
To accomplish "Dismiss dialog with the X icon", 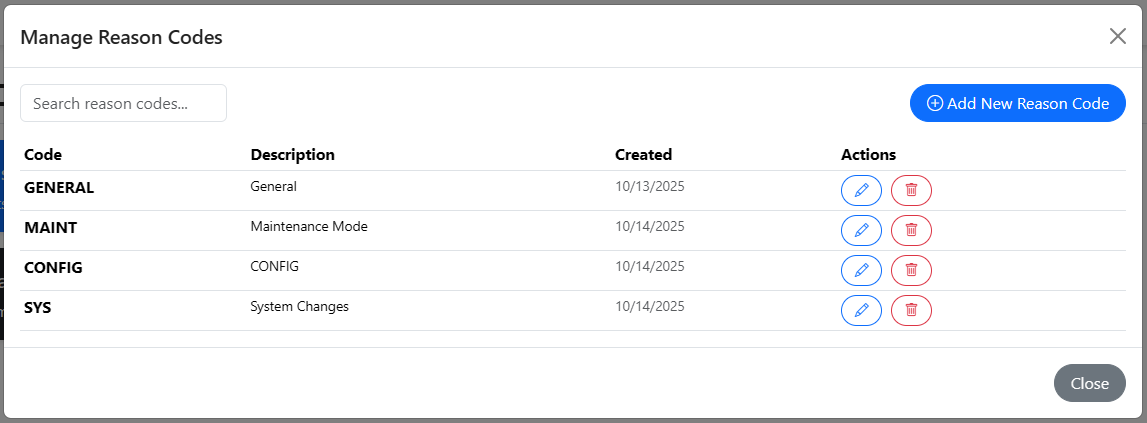I will pos(1118,37).
